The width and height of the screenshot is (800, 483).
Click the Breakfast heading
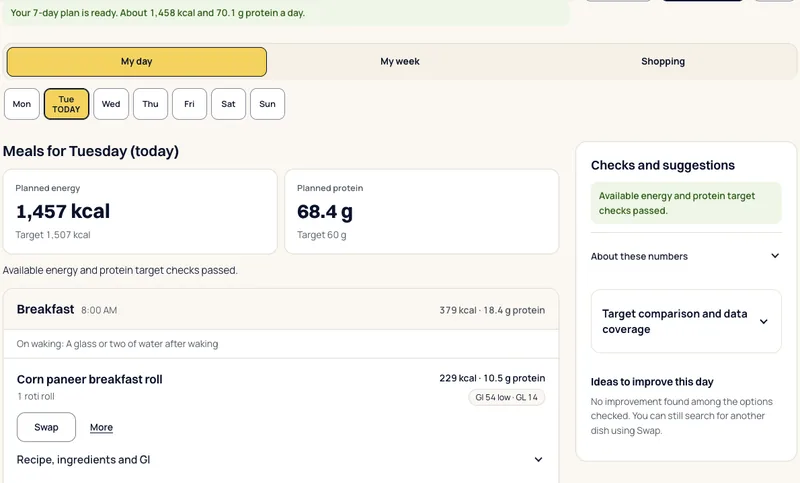[45, 310]
